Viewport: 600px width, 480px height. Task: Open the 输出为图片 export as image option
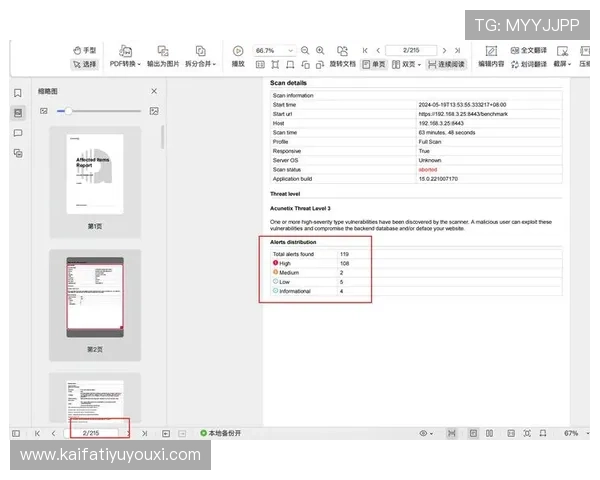click(163, 64)
